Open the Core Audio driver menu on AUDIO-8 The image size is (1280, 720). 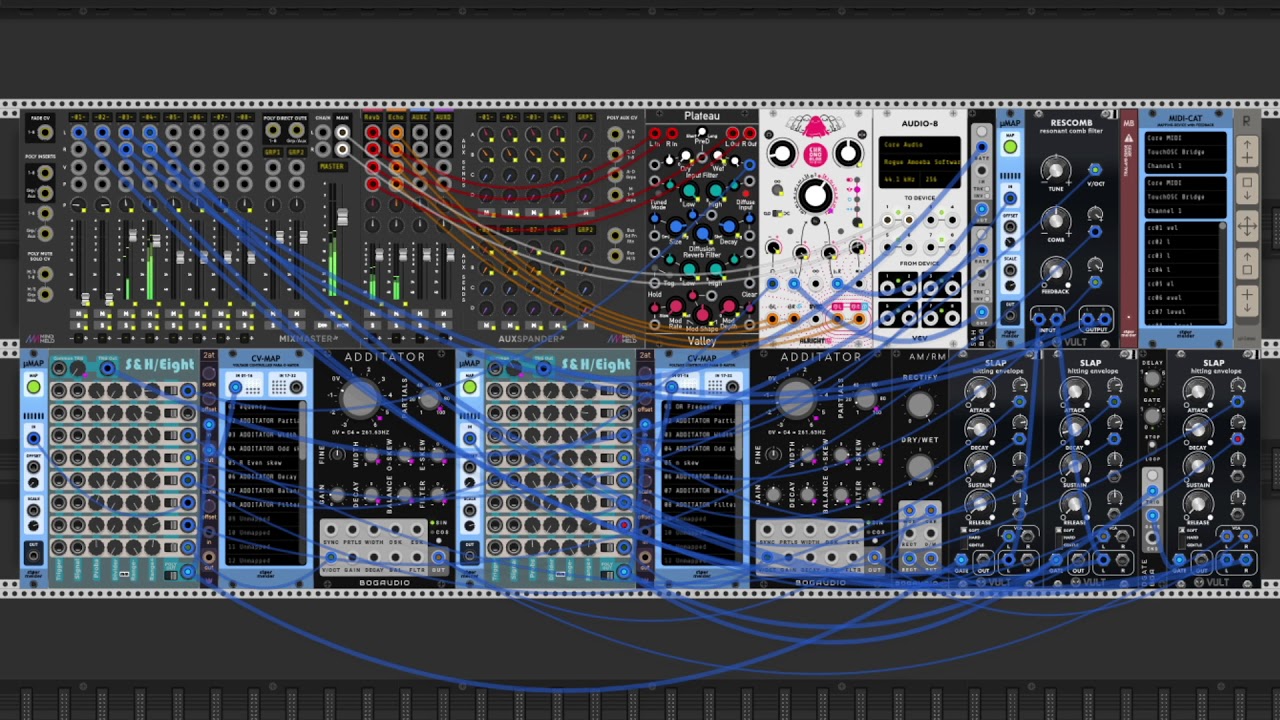point(919,145)
